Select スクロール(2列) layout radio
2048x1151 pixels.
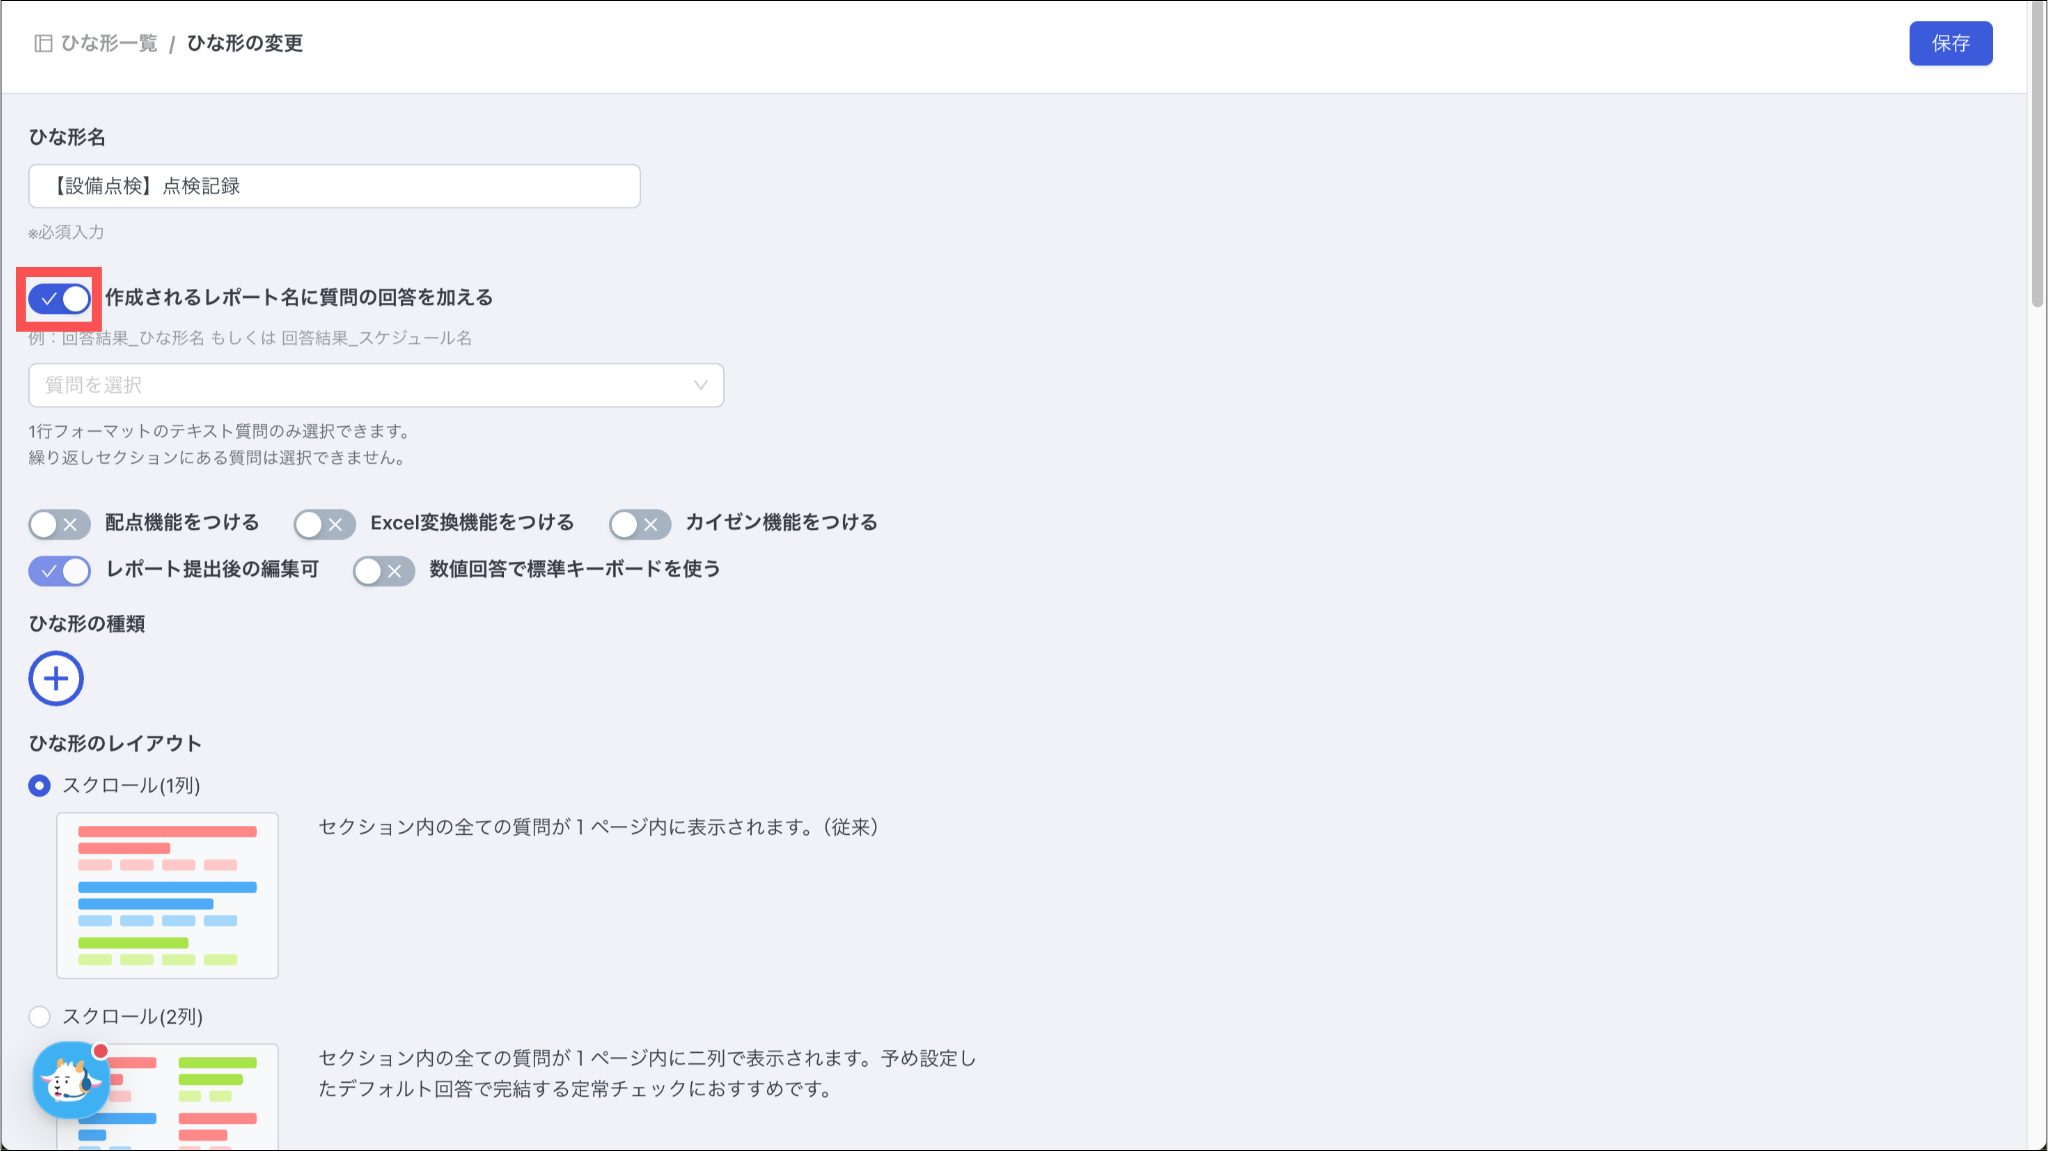coord(39,1017)
